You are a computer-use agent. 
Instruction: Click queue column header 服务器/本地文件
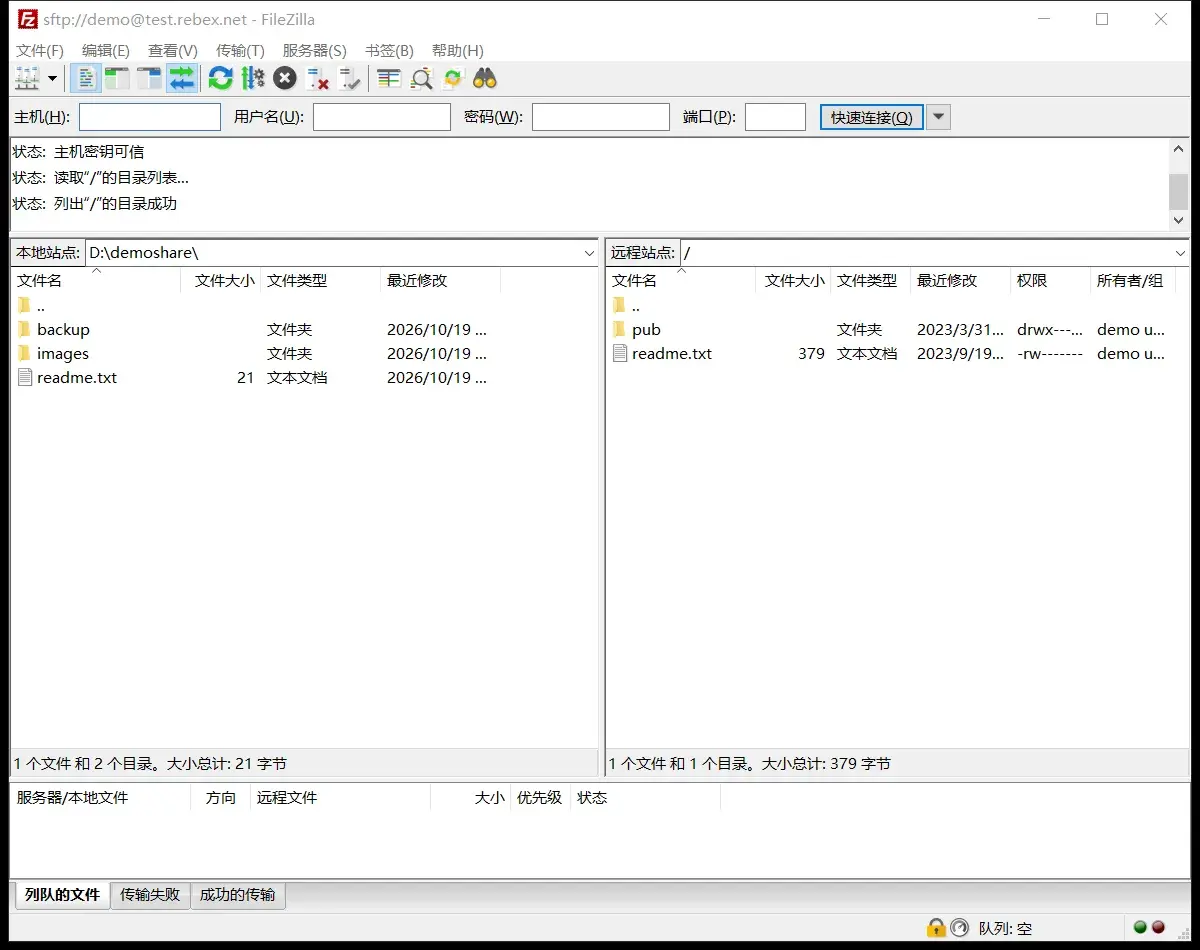coord(100,797)
